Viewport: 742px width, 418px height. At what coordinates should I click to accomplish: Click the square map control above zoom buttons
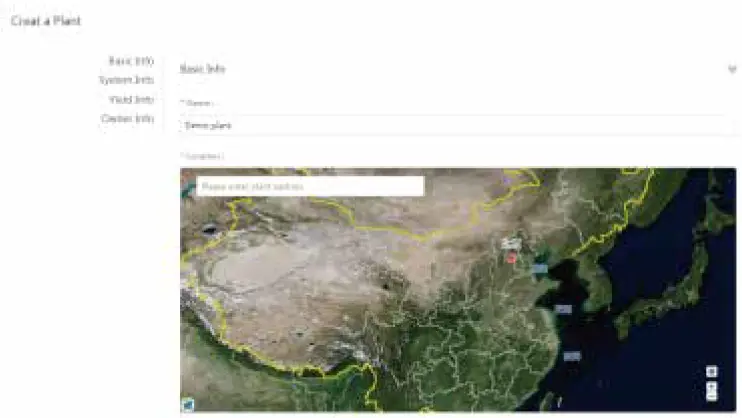pos(711,372)
